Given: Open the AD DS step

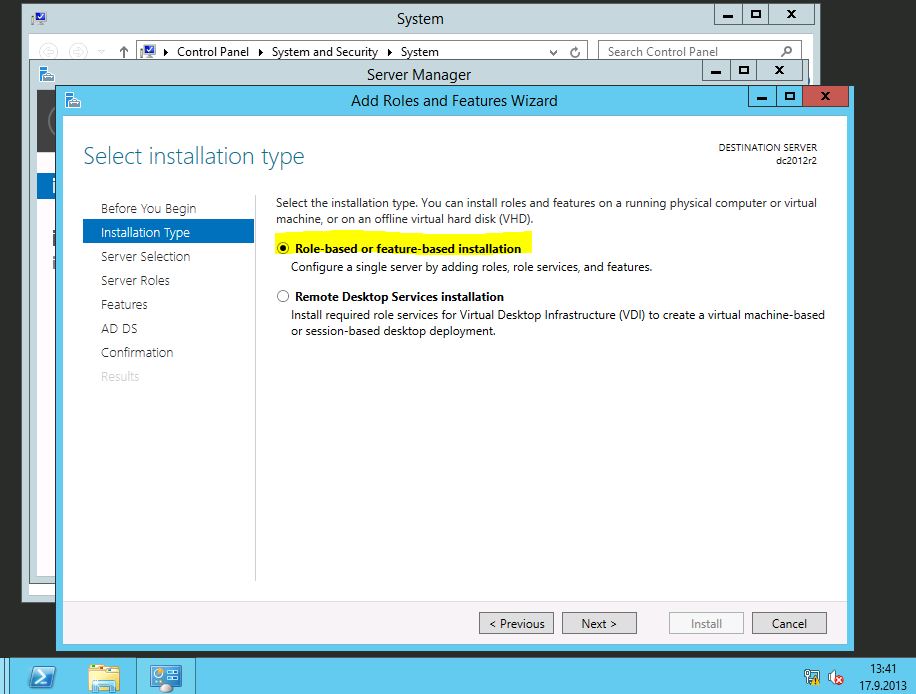Looking at the screenshot, I should (119, 328).
